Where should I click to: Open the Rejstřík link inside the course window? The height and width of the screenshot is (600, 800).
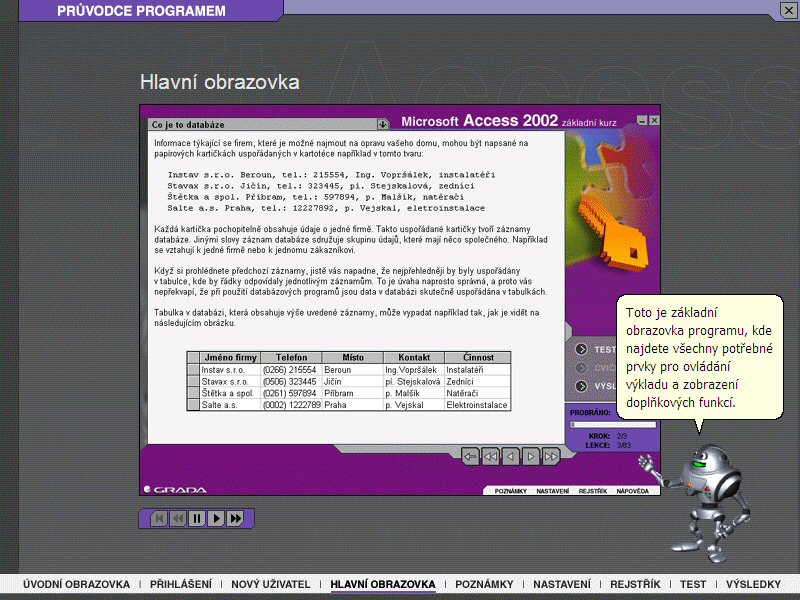click(x=593, y=491)
